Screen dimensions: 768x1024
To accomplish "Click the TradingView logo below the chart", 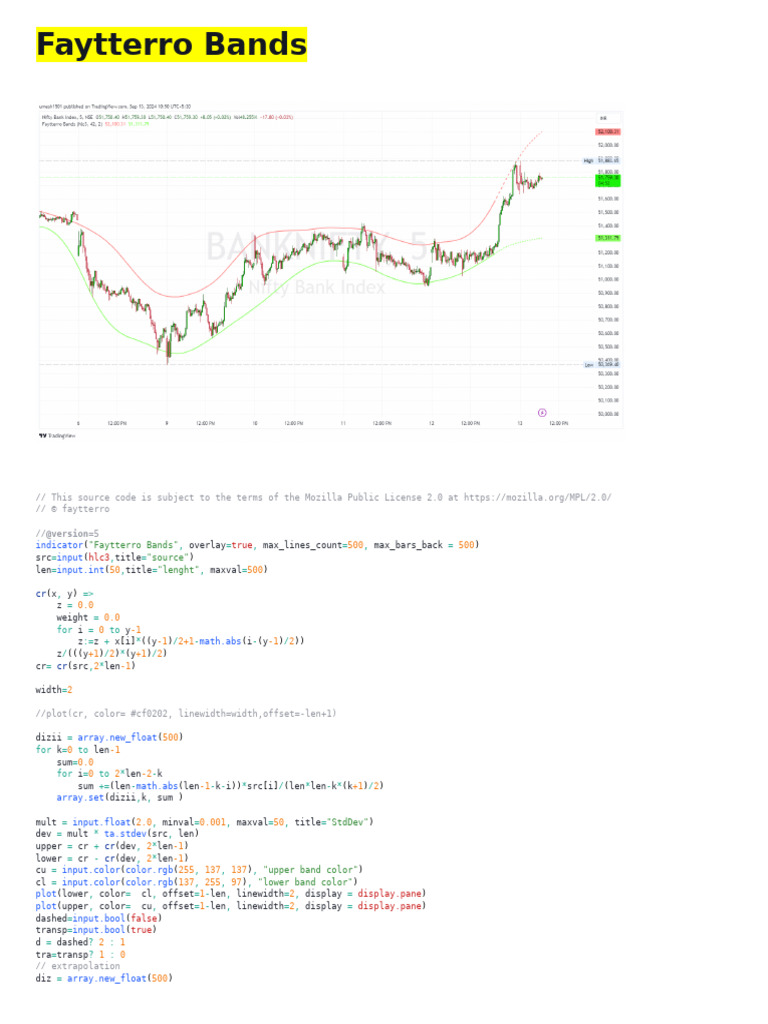I will [x=57, y=436].
